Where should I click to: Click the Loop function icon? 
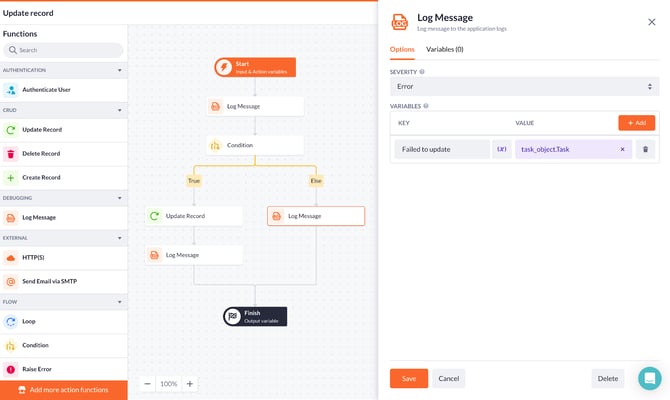(x=11, y=321)
